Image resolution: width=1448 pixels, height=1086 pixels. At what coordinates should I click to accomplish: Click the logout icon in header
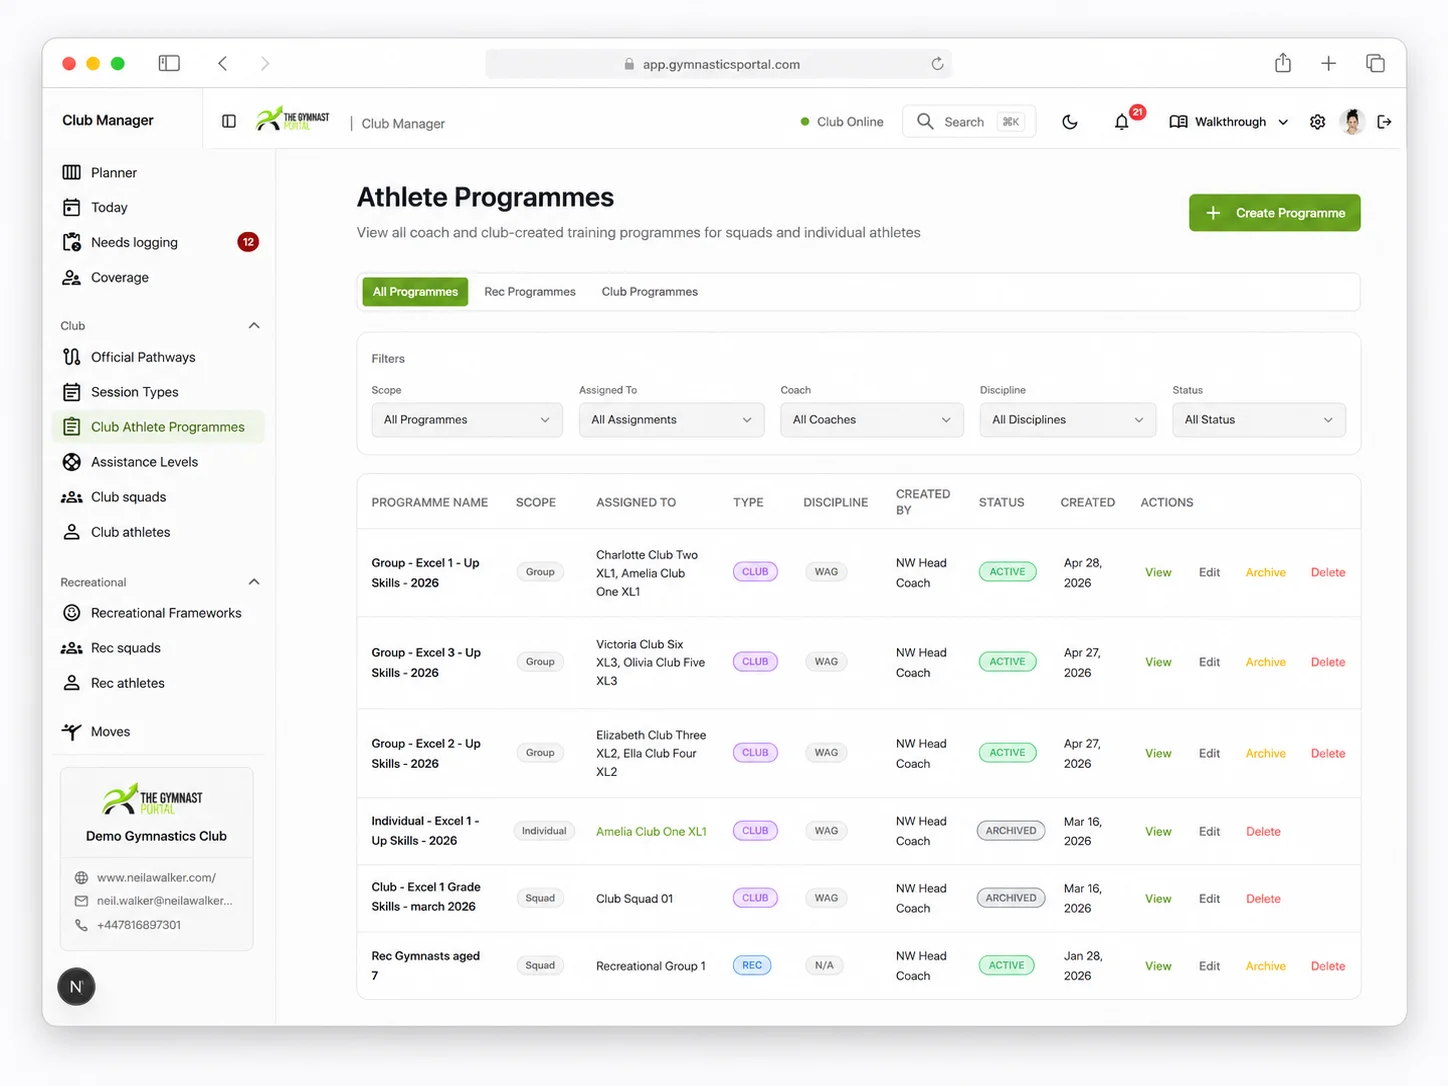click(x=1384, y=122)
